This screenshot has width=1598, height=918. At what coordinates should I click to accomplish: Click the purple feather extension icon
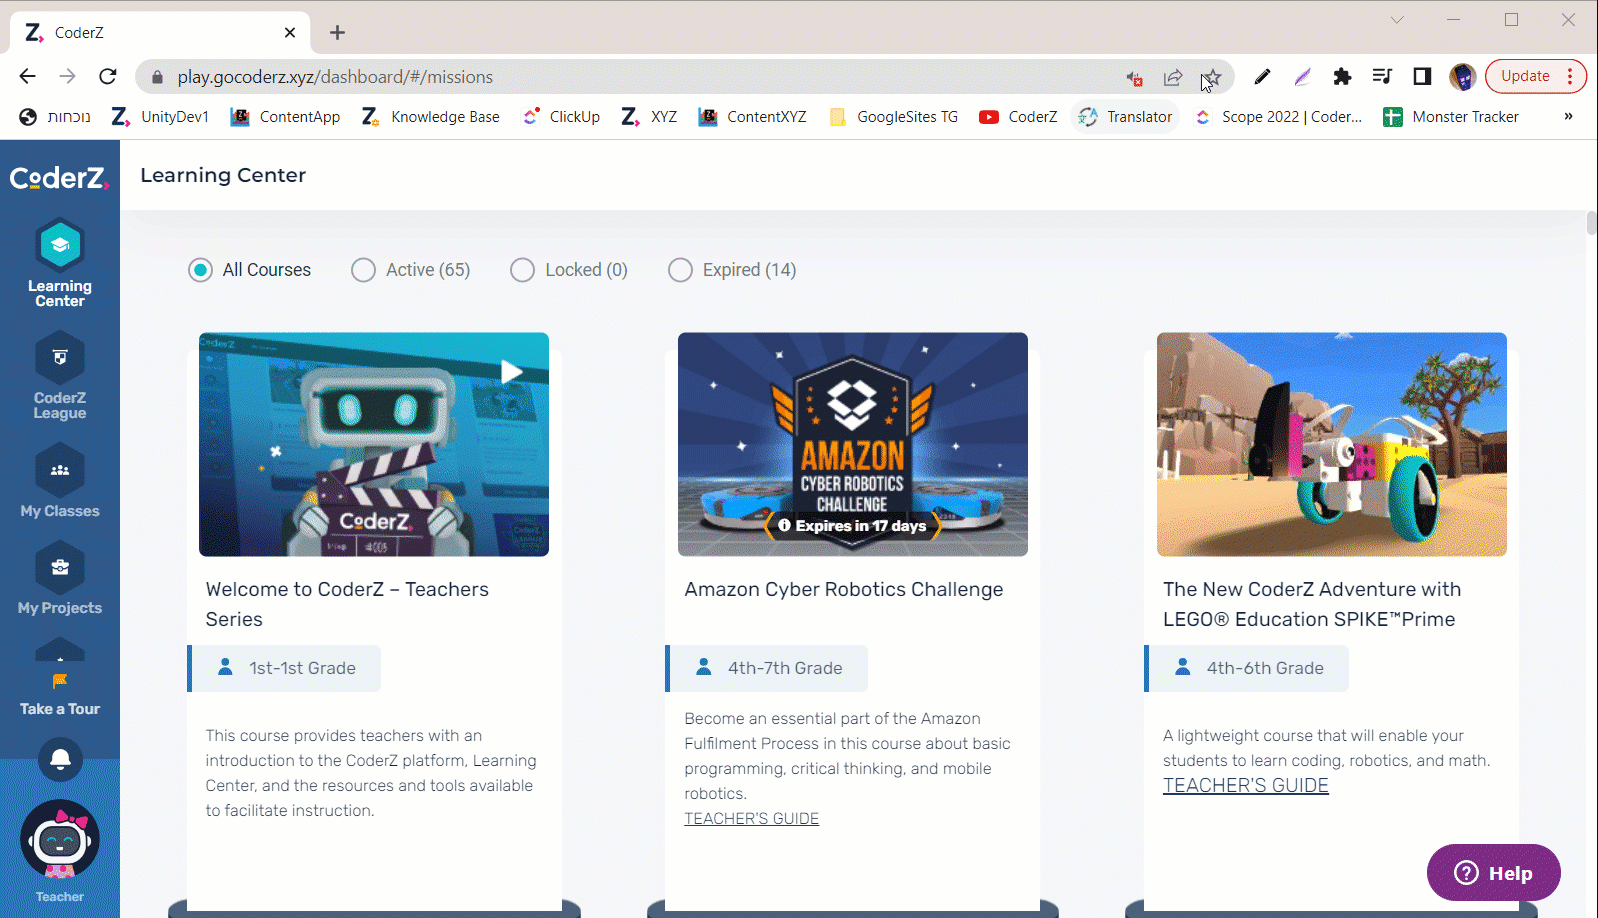point(1302,76)
